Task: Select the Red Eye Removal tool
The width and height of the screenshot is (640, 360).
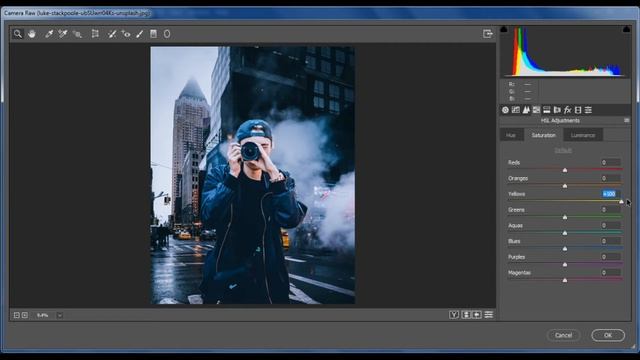Action: [126, 34]
